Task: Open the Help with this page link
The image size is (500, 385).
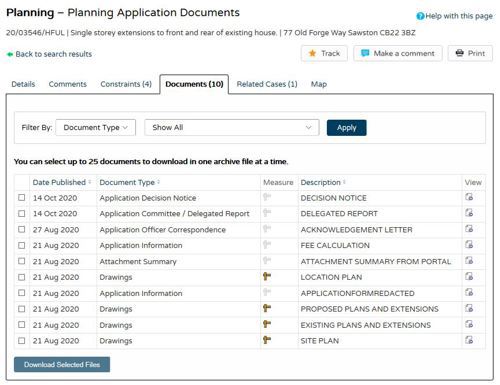Action: point(459,16)
